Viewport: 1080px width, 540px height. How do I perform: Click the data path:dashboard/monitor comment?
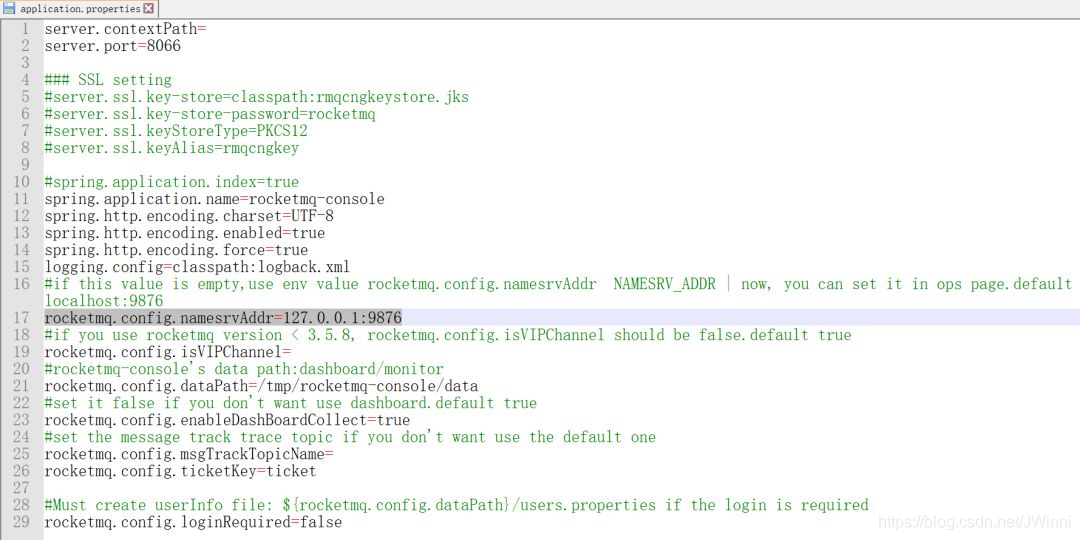244,368
